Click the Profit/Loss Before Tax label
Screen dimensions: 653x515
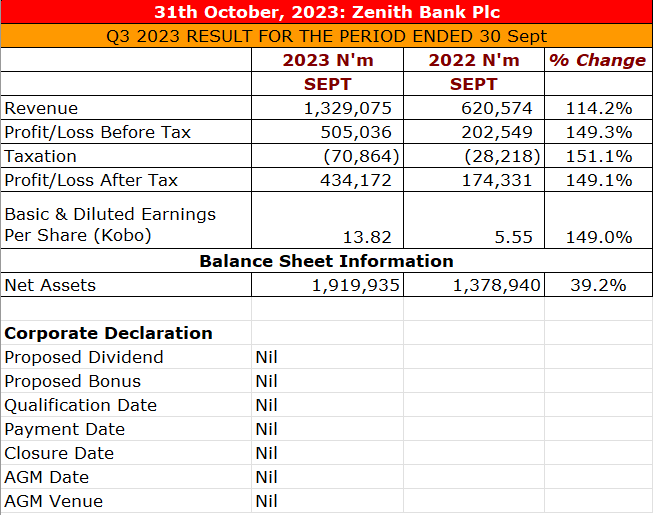pyautogui.click(x=97, y=132)
